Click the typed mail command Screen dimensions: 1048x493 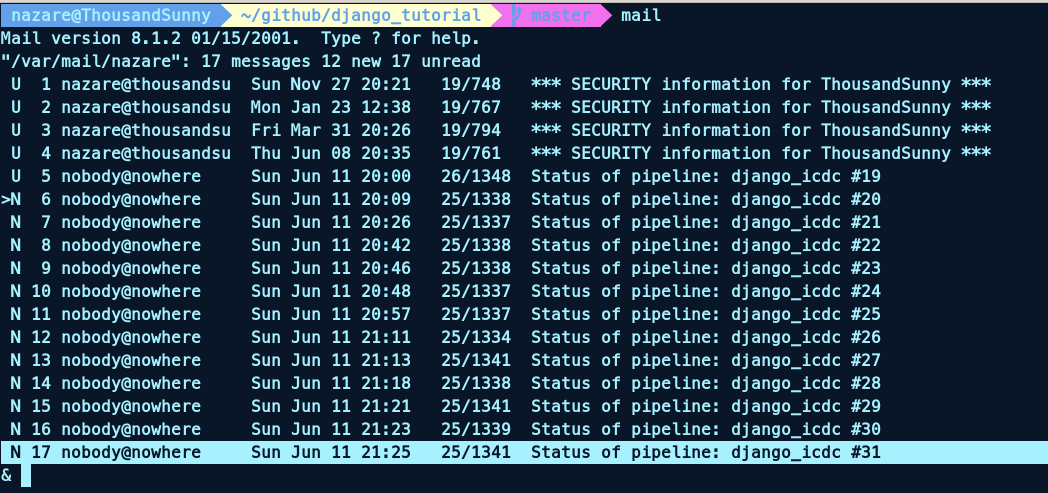tap(640, 16)
